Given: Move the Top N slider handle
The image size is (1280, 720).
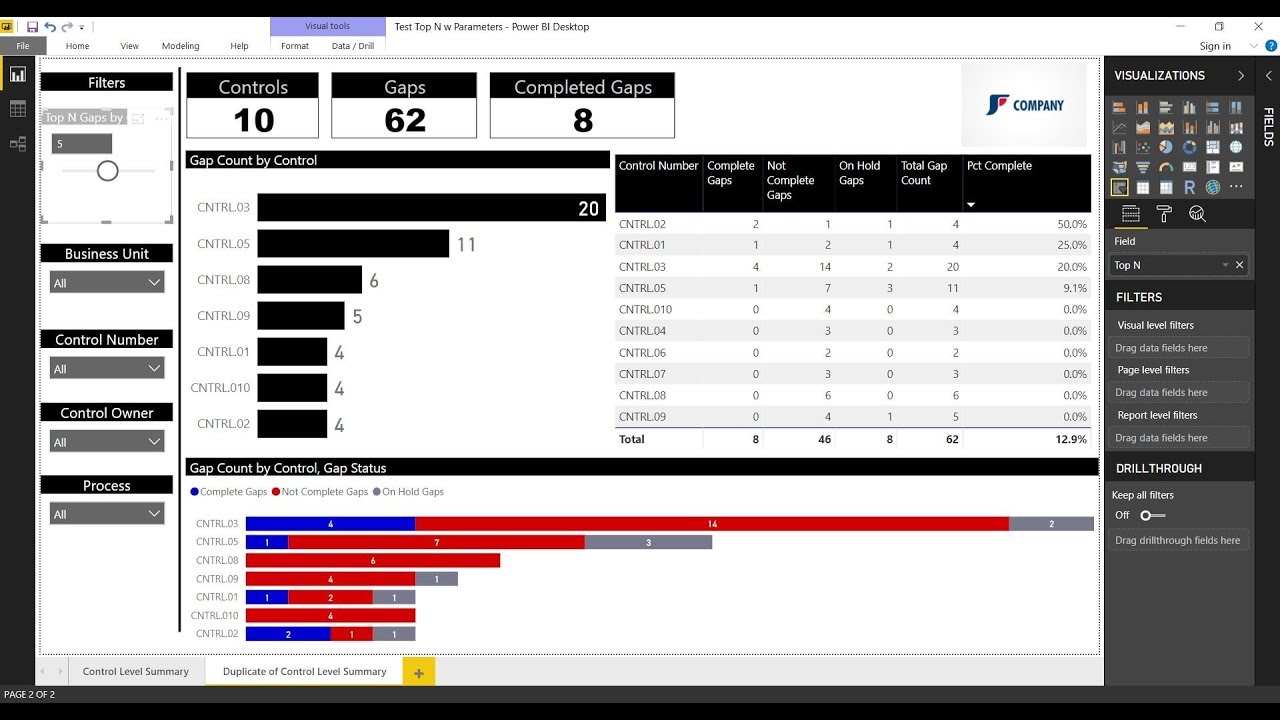Looking at the screenshot, I should (x=108, y=171).
